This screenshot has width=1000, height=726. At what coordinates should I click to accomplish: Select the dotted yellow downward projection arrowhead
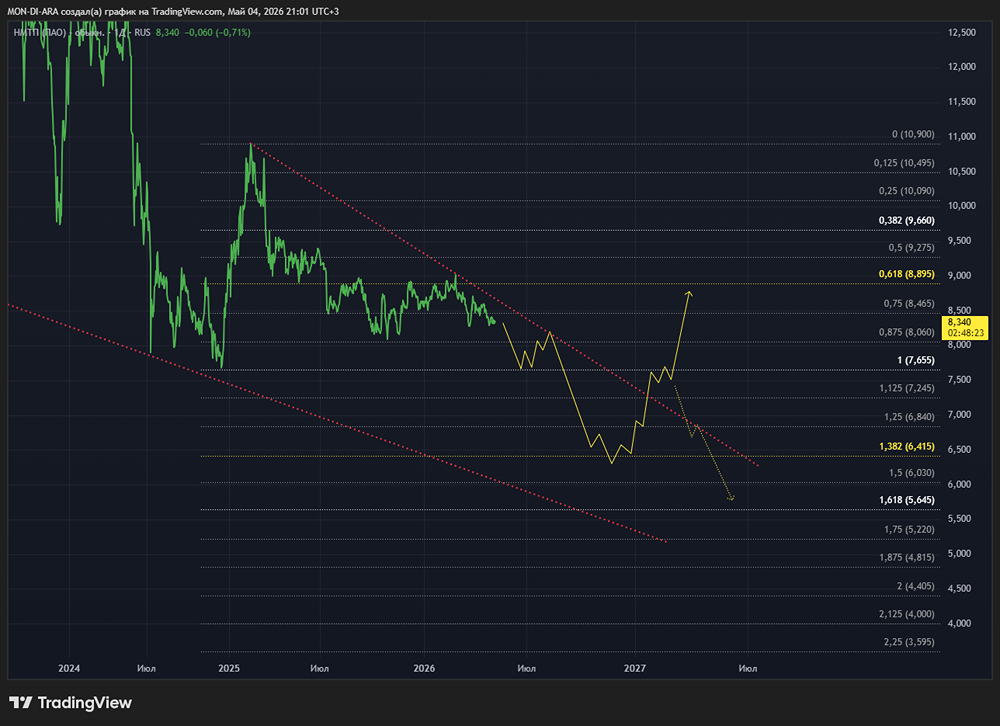(x=731, y=497)
